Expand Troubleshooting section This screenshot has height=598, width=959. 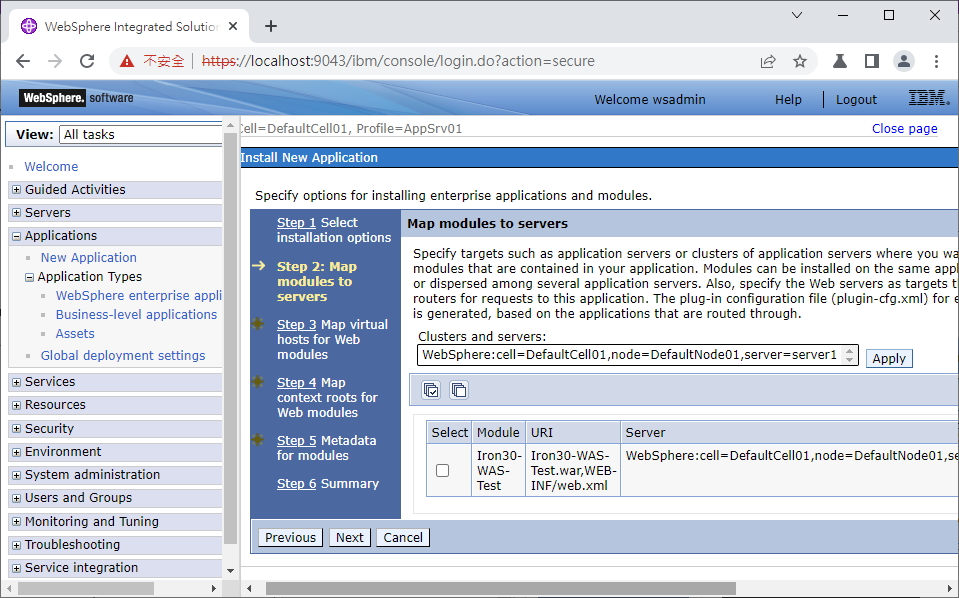pos(17,545)
